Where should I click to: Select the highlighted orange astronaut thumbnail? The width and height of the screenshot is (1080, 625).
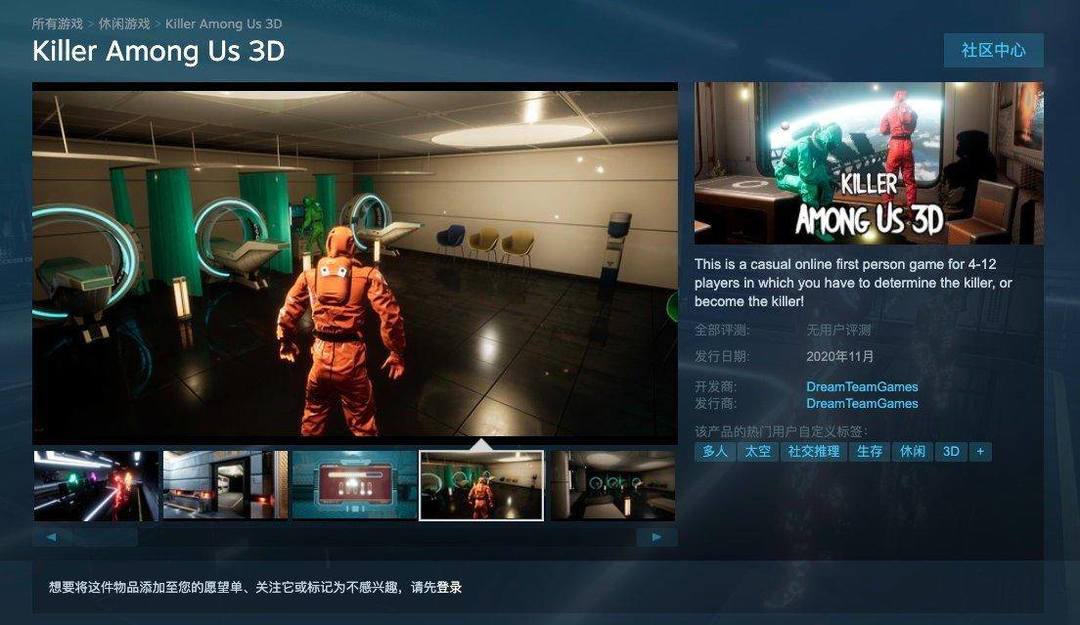(481, 486)
